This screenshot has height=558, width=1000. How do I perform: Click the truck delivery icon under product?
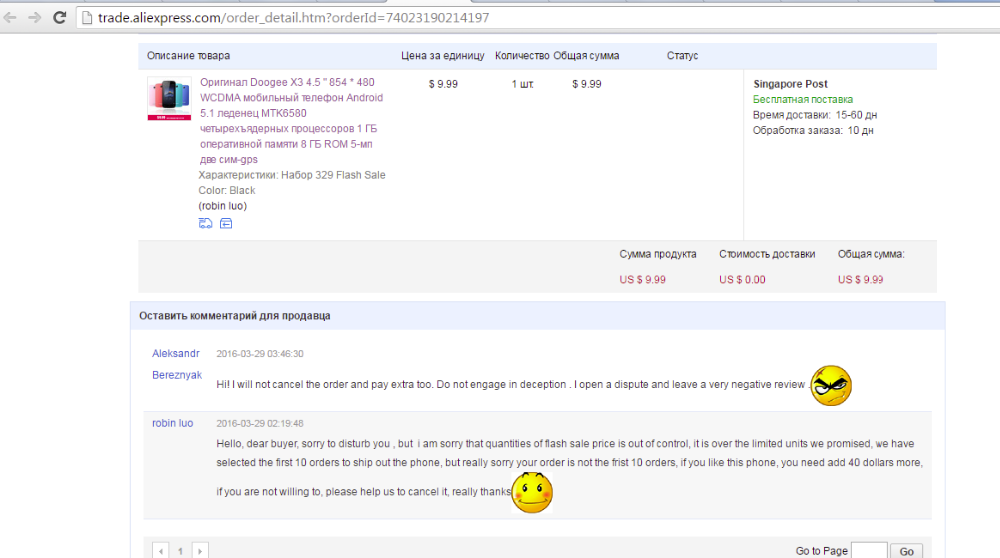pyautogui.click(x=205, y=223)
